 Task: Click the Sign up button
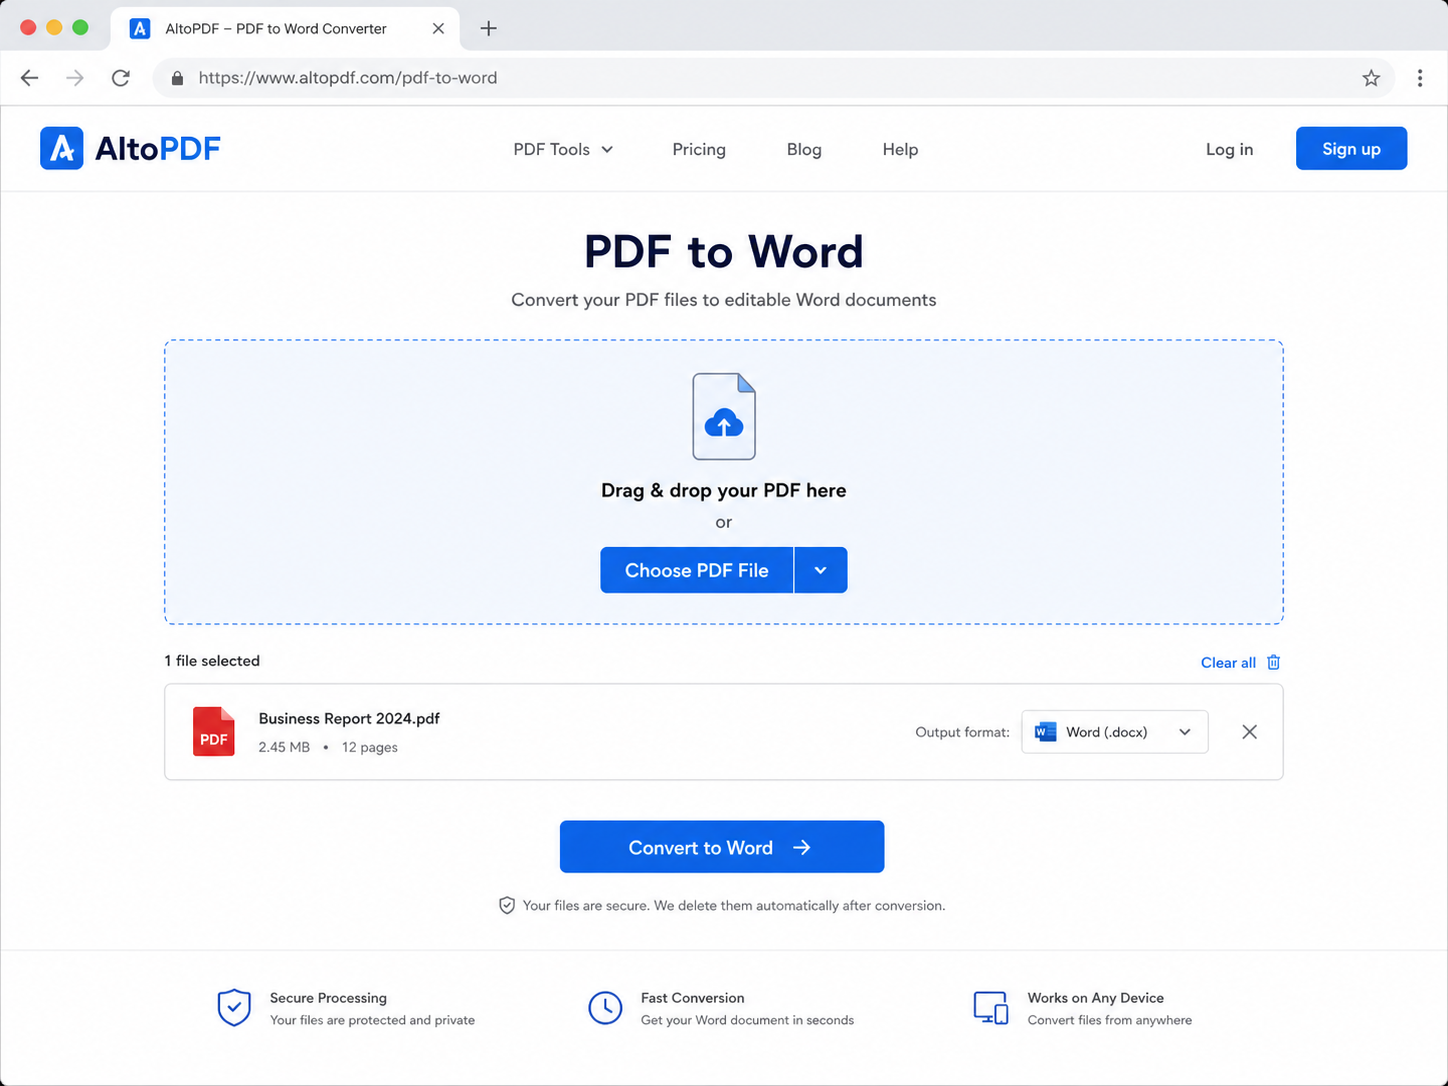[1351, 148]
